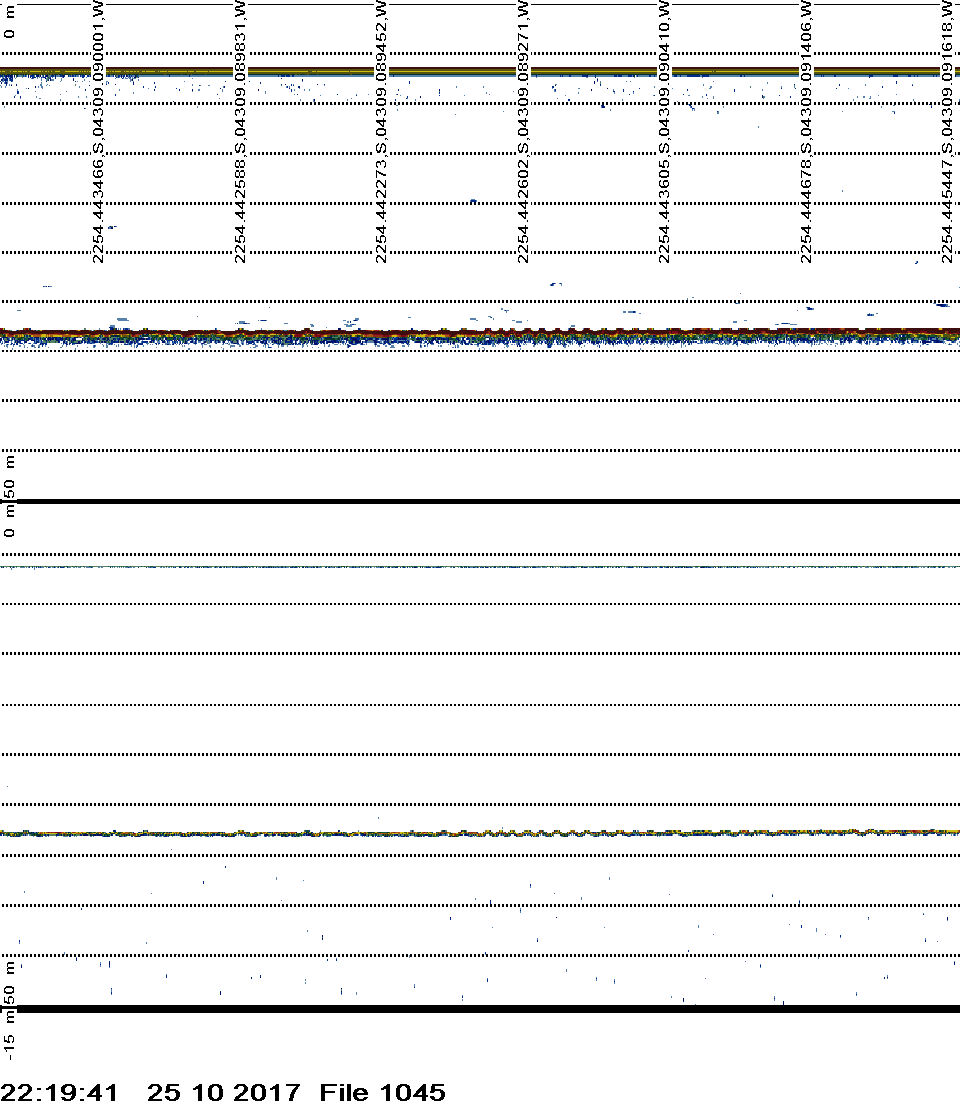Click the red seabed echo band in upper echogram
The height and width of the screenshot is (1108, 960).
click(480, 332)
